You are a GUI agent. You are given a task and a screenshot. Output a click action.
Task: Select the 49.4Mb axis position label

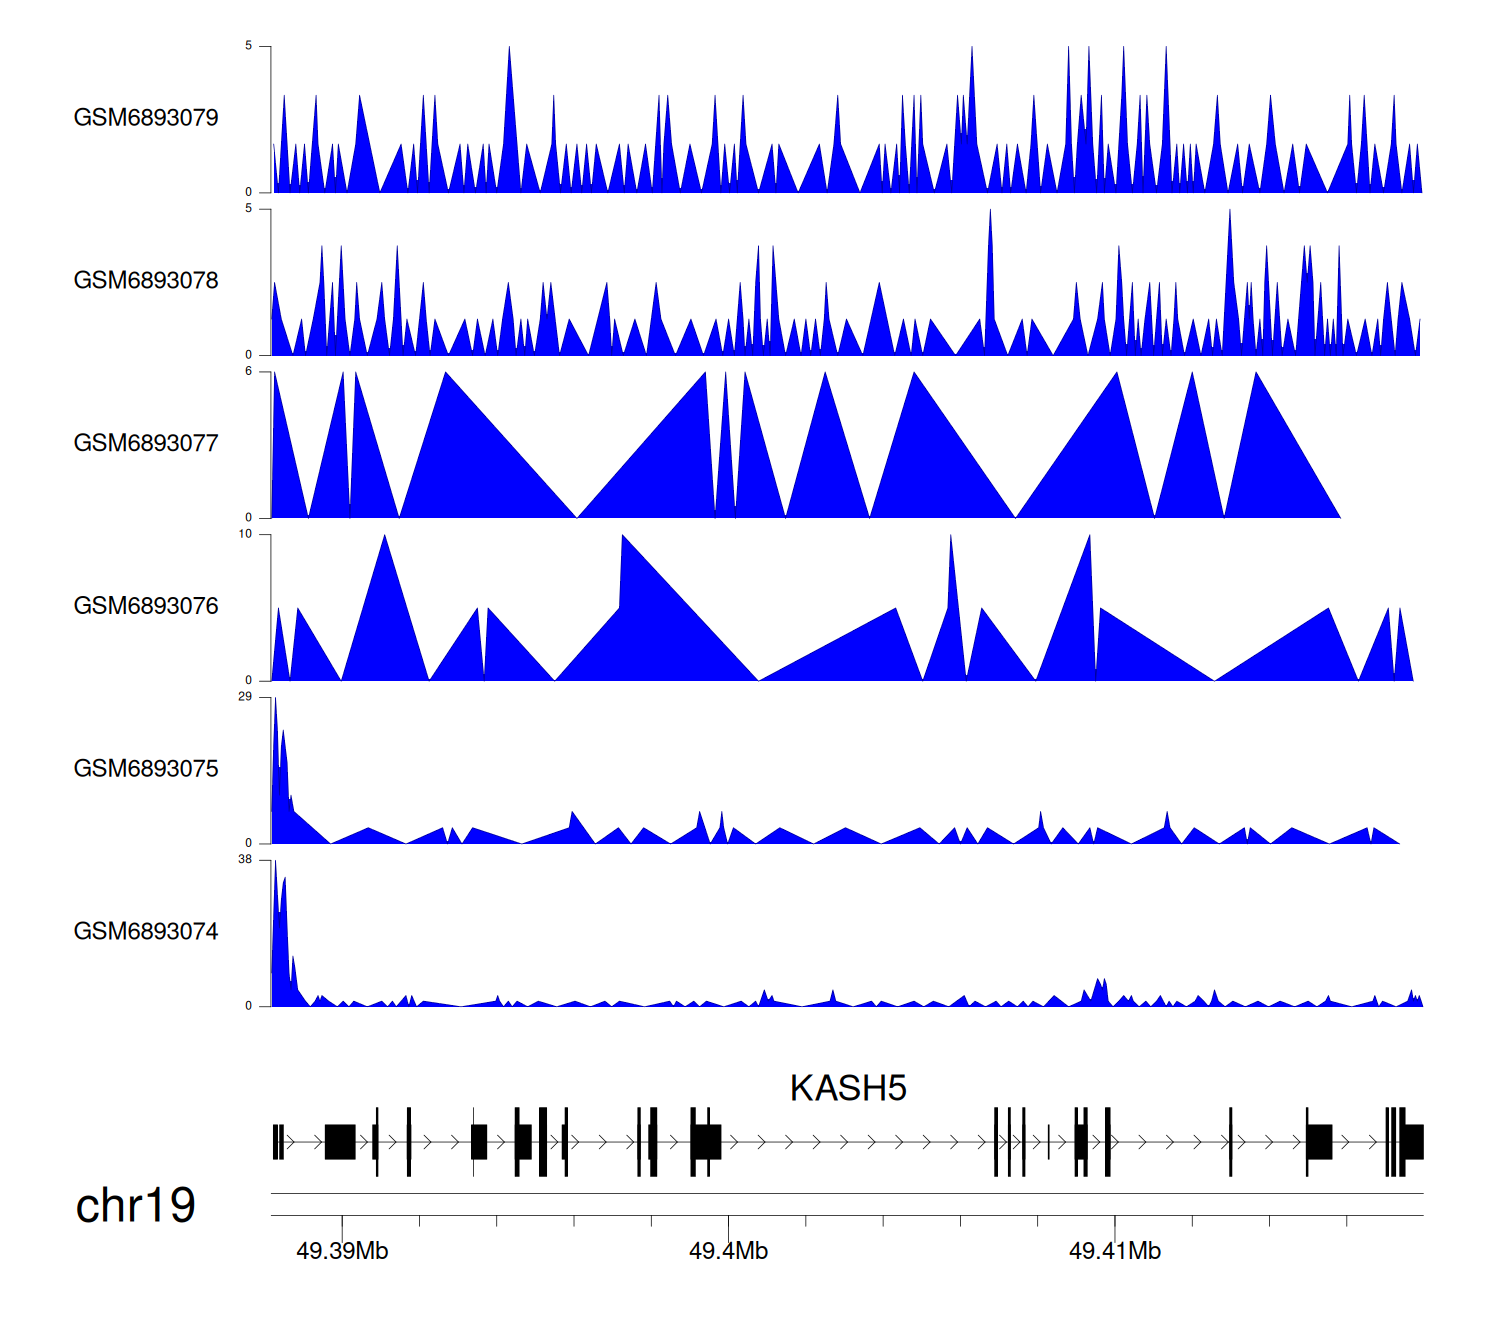pyautogui.click(x=728, y=1251)
